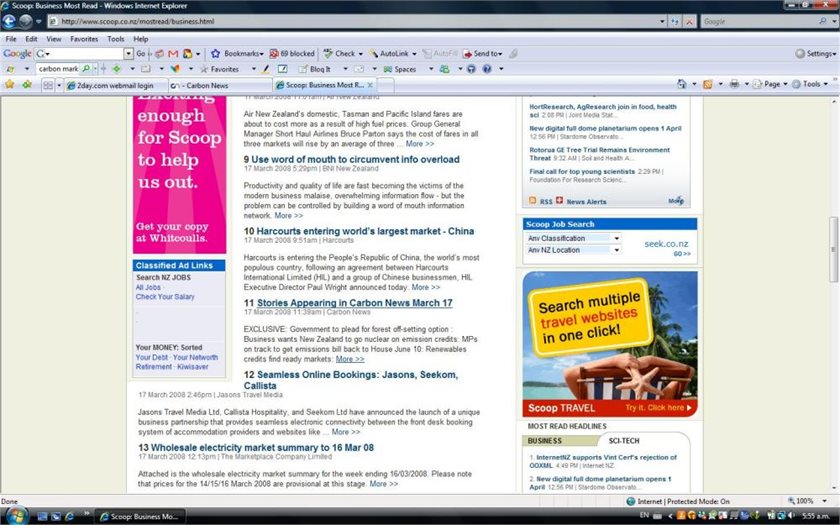Image resolution: width=840 pixels, height=525 pixels.
Task: Open Favorites Center gold star icon
Action: [x=10, y=84]
